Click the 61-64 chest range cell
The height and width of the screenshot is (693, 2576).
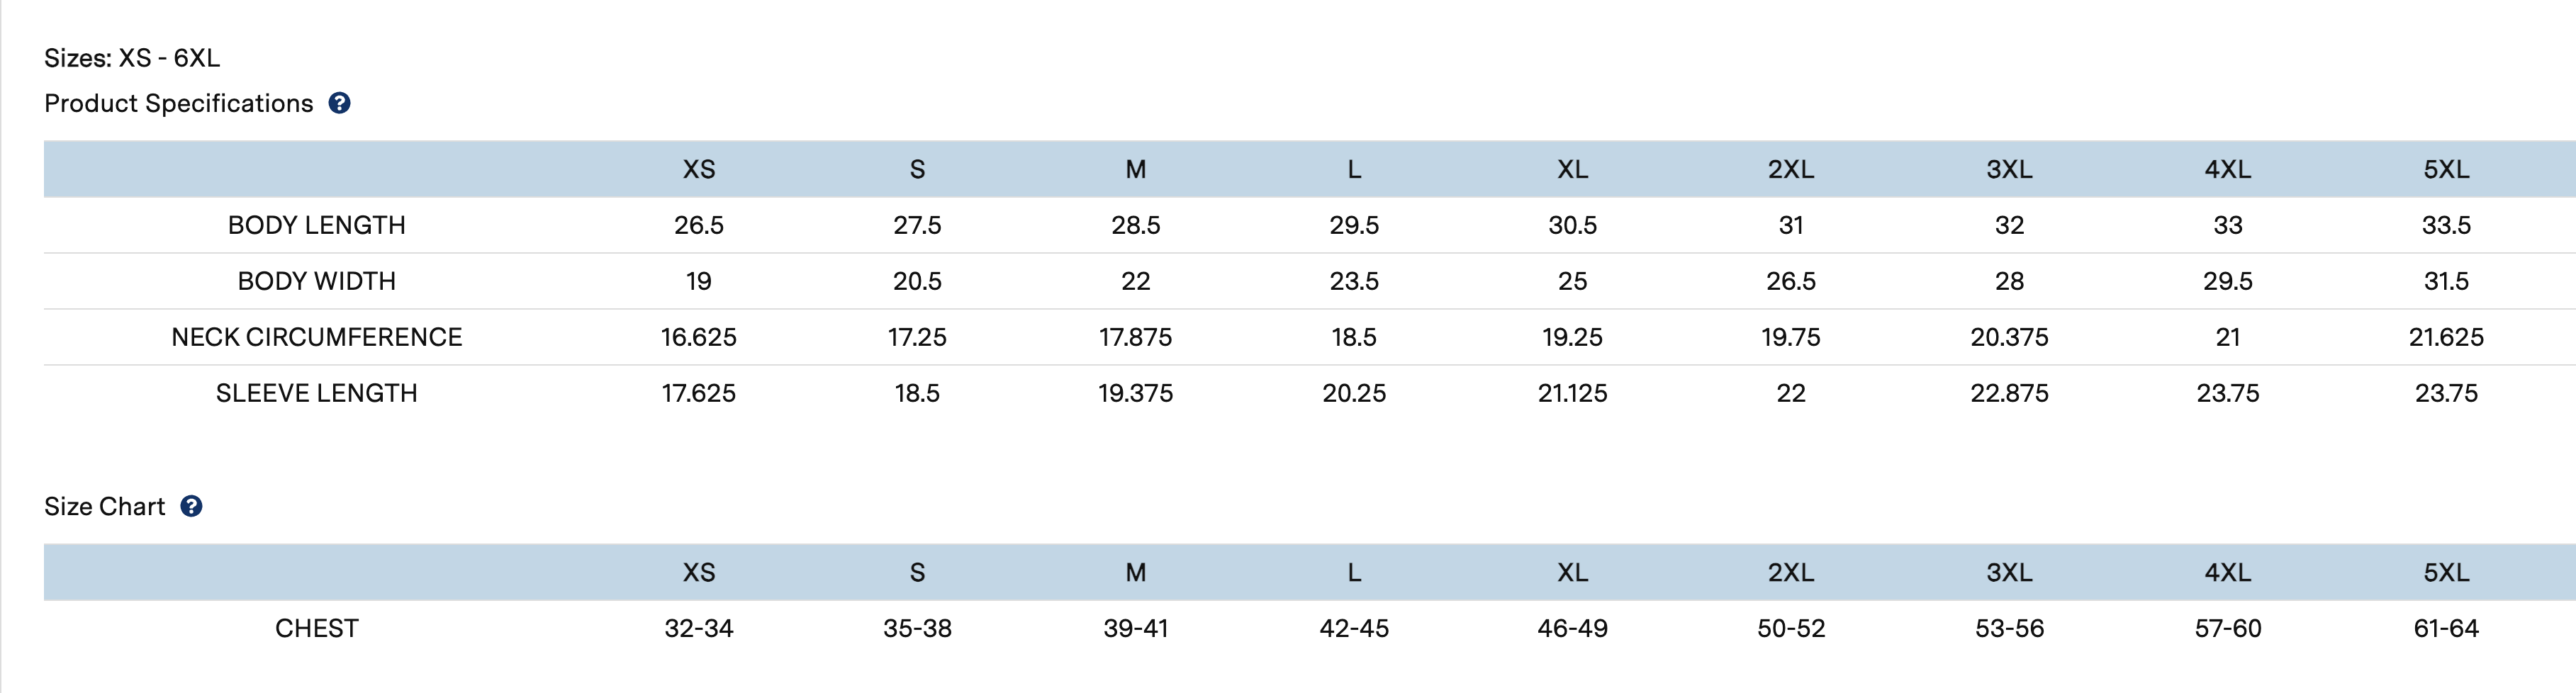coord(2446,628)
